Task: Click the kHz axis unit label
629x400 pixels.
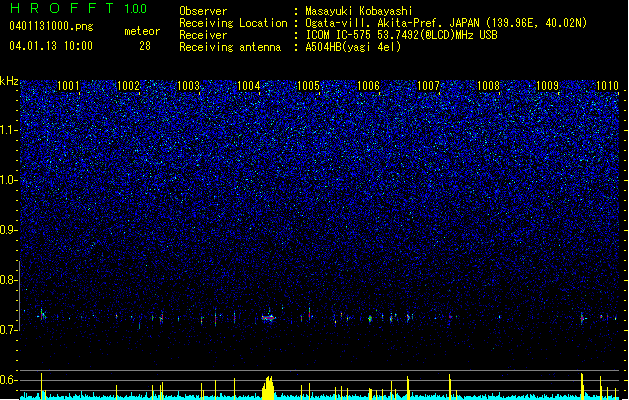Action: [x=9, y=81]
